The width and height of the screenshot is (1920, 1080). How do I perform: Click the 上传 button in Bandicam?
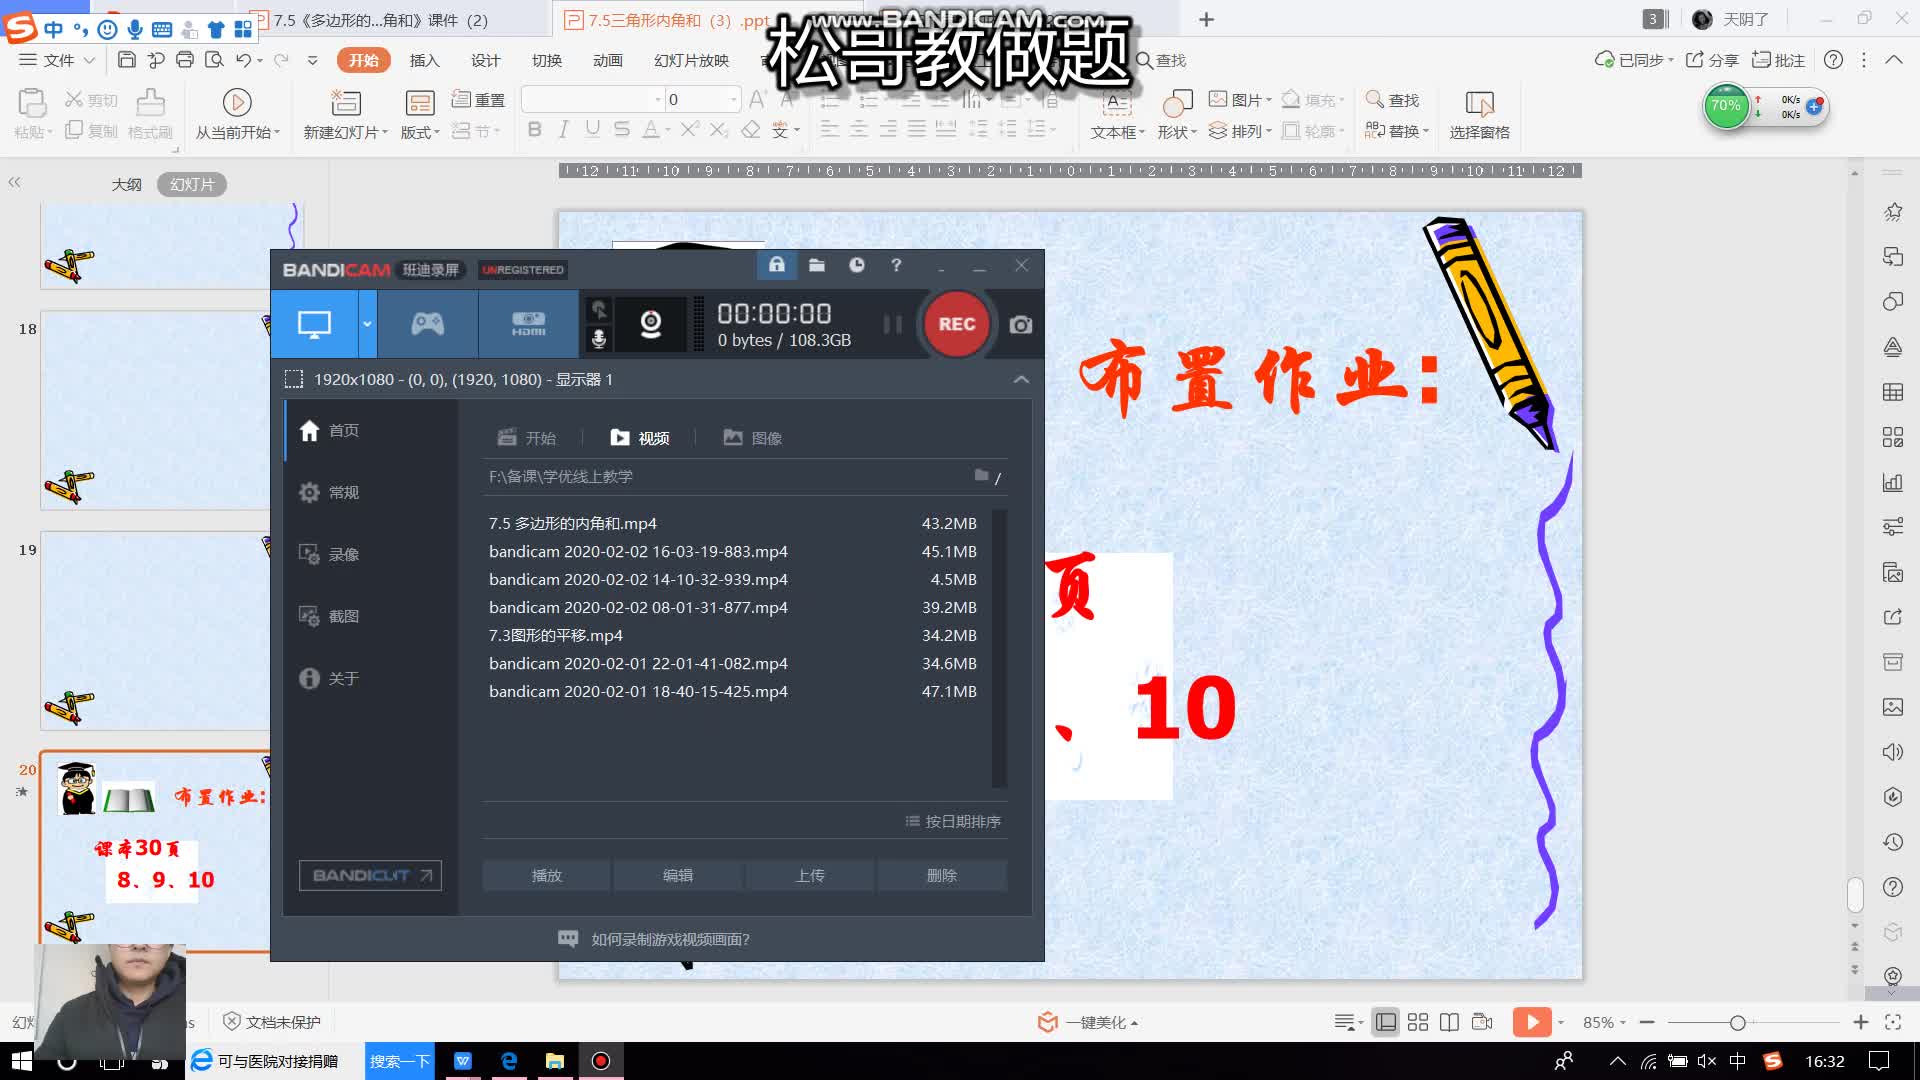coord(810,875)
